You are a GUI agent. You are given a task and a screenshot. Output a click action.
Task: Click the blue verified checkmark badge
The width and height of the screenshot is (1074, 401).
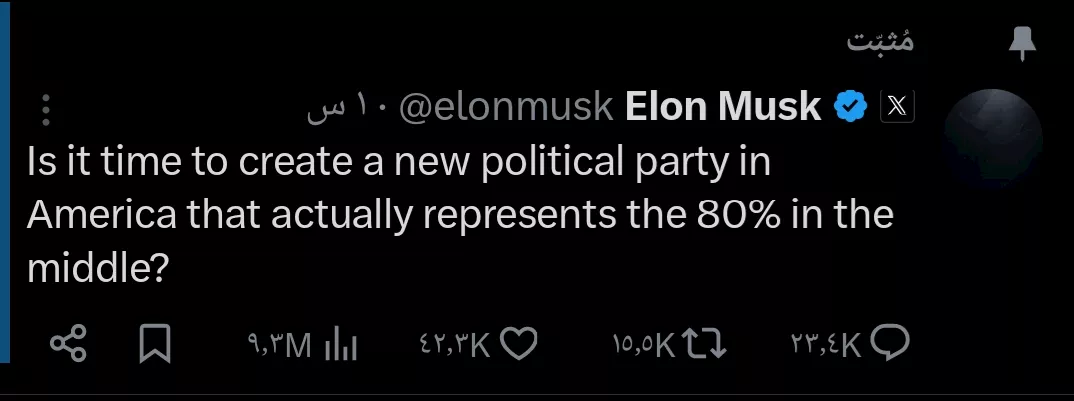pyautogui.click(x=851, y=106)
